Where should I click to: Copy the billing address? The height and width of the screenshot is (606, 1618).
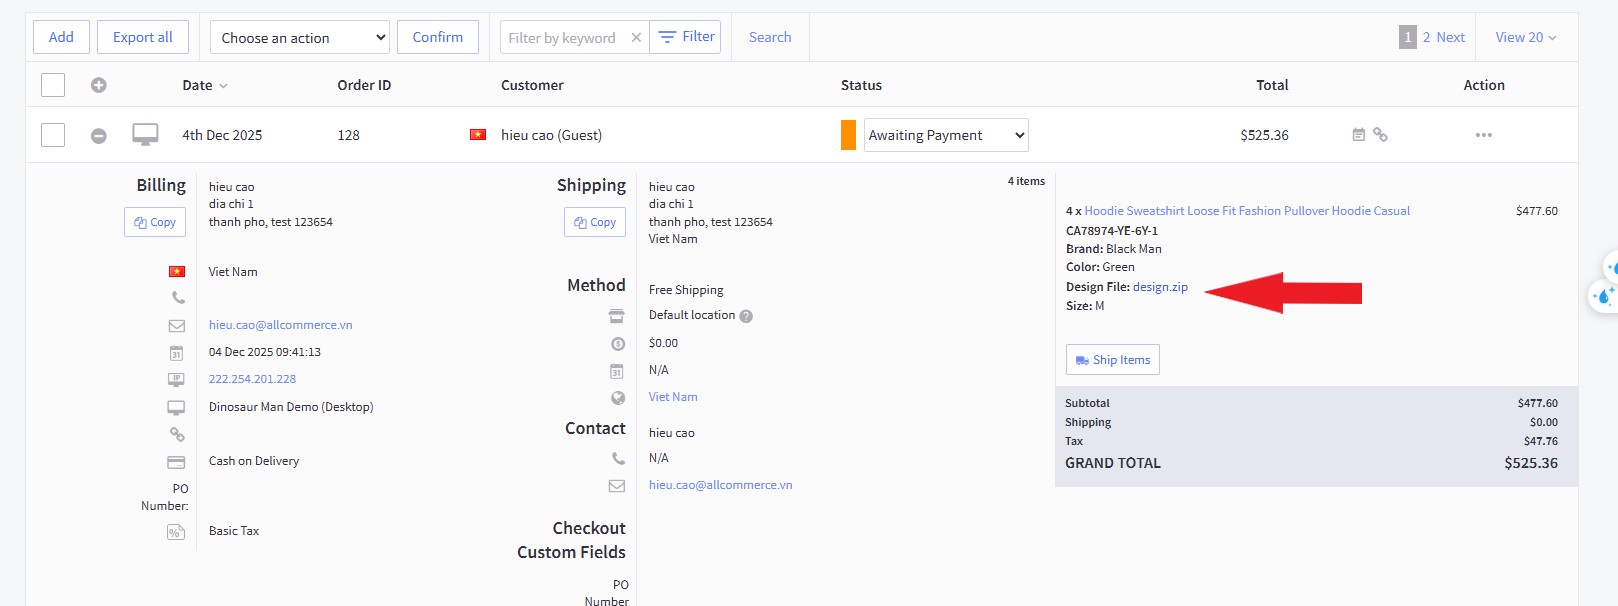155,222
